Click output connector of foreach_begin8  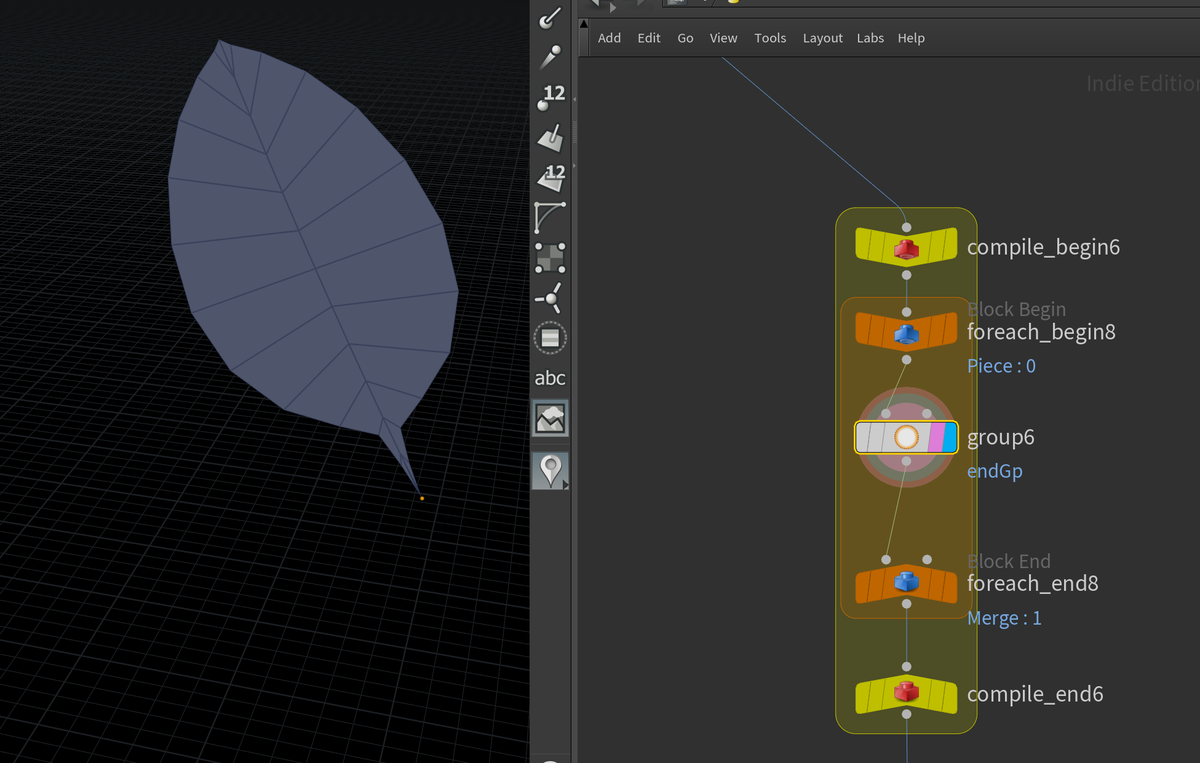coord(906,359)
